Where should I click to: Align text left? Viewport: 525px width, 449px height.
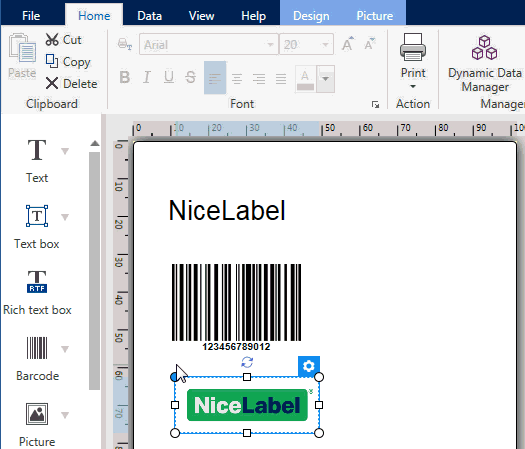215,78
